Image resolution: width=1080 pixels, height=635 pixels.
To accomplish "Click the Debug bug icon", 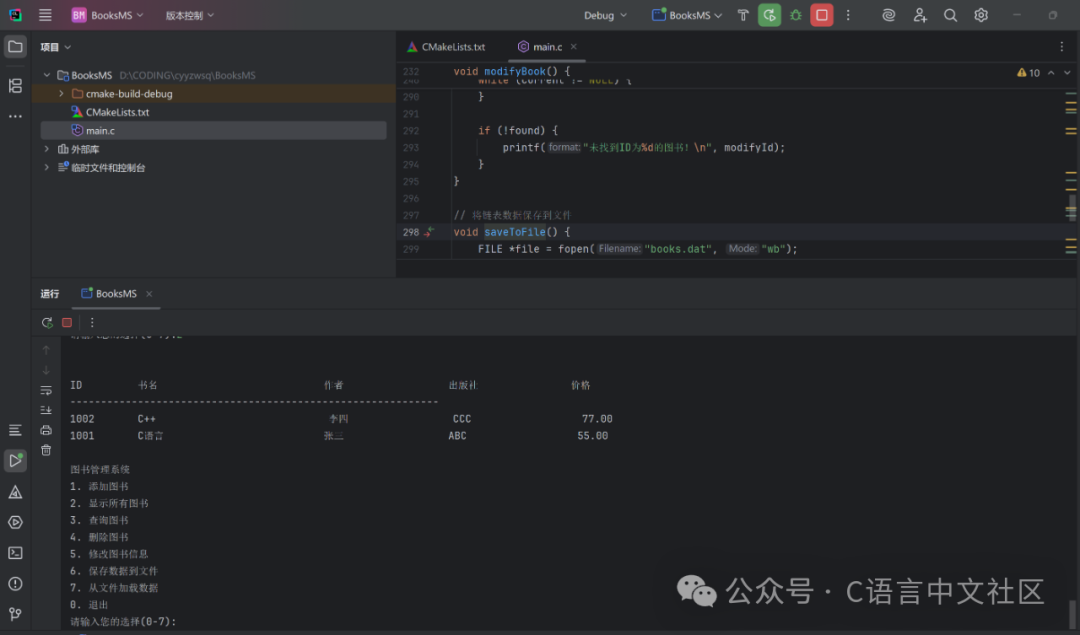I will click(x=796, y=15).
